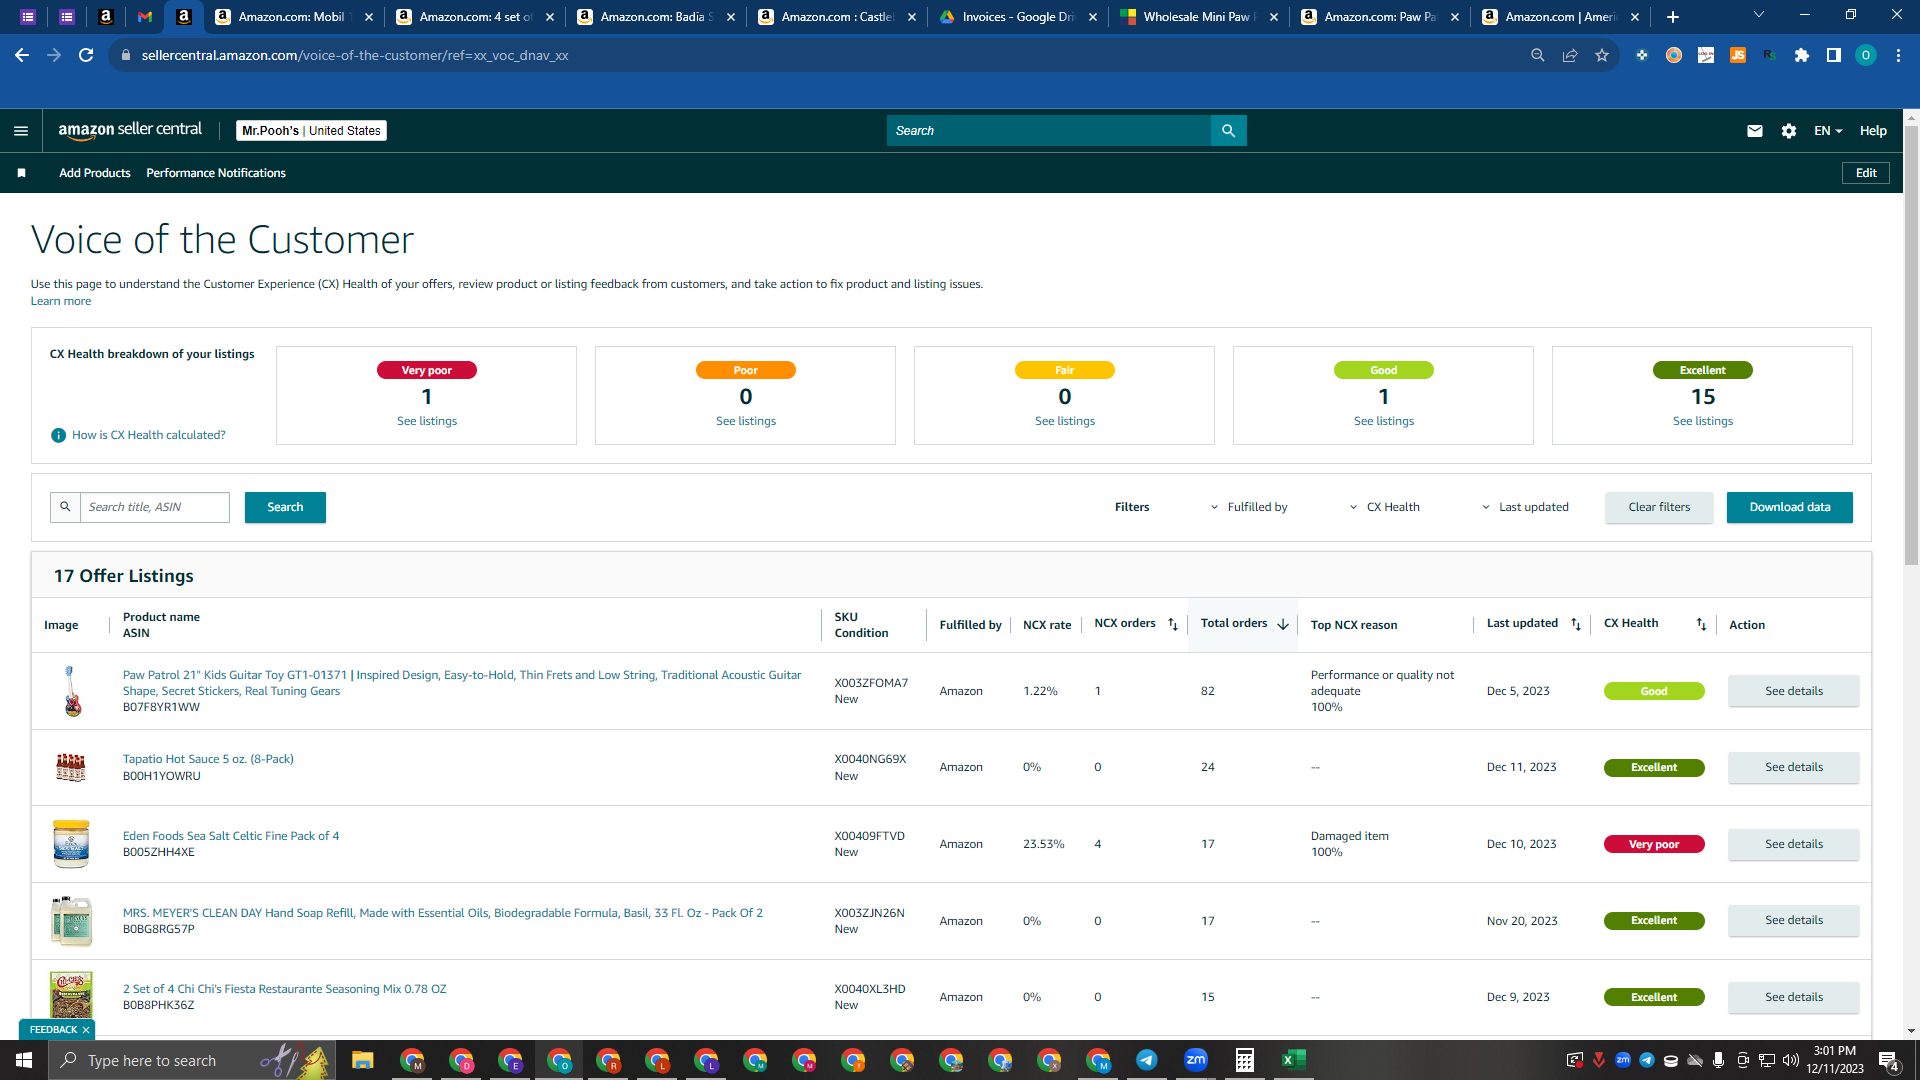Open the browser extensions puzzle icon
This screenshot has height=1080, width=1920.
[x=1802, y=55]
